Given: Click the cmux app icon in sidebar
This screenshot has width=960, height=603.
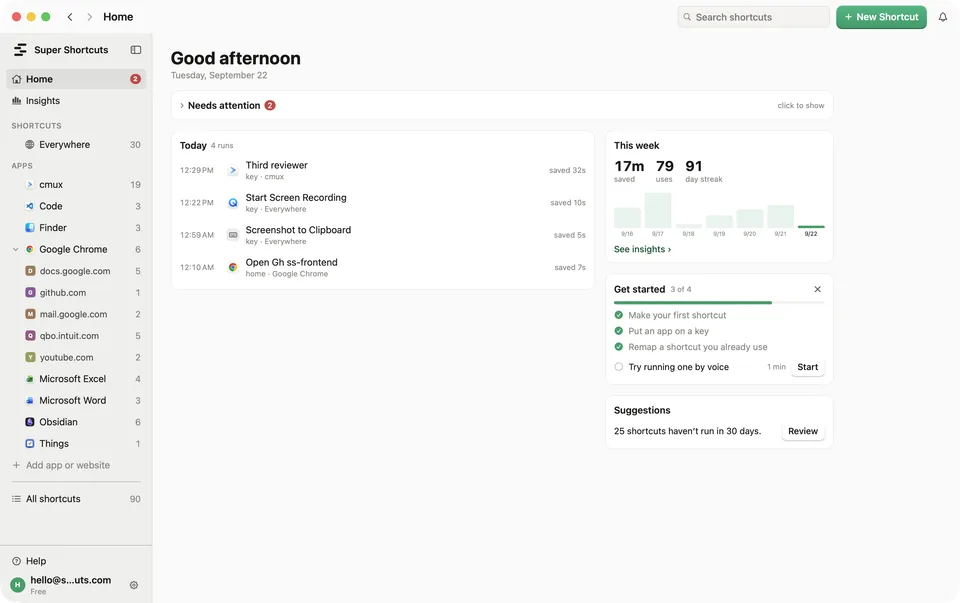Looking at the screenshot, I should tap(29, 184).
